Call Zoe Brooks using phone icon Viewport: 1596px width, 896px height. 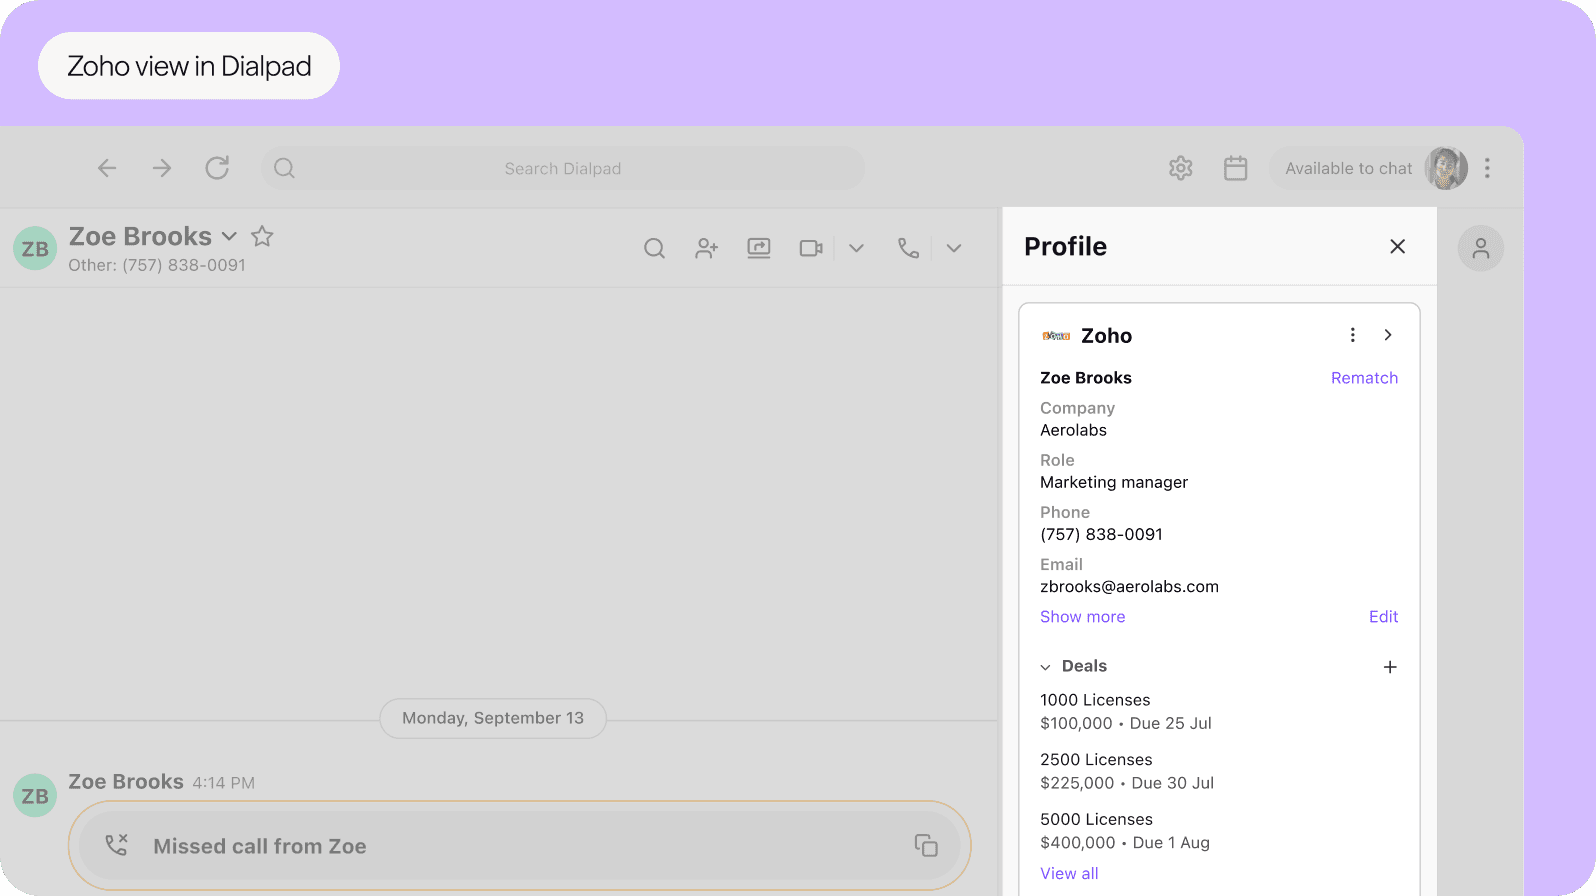tap(908, 248)
